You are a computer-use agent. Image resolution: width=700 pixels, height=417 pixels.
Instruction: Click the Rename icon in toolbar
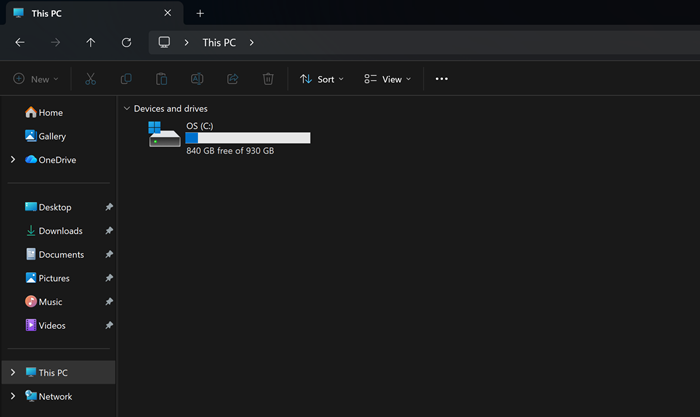click(x=197, y=79)
